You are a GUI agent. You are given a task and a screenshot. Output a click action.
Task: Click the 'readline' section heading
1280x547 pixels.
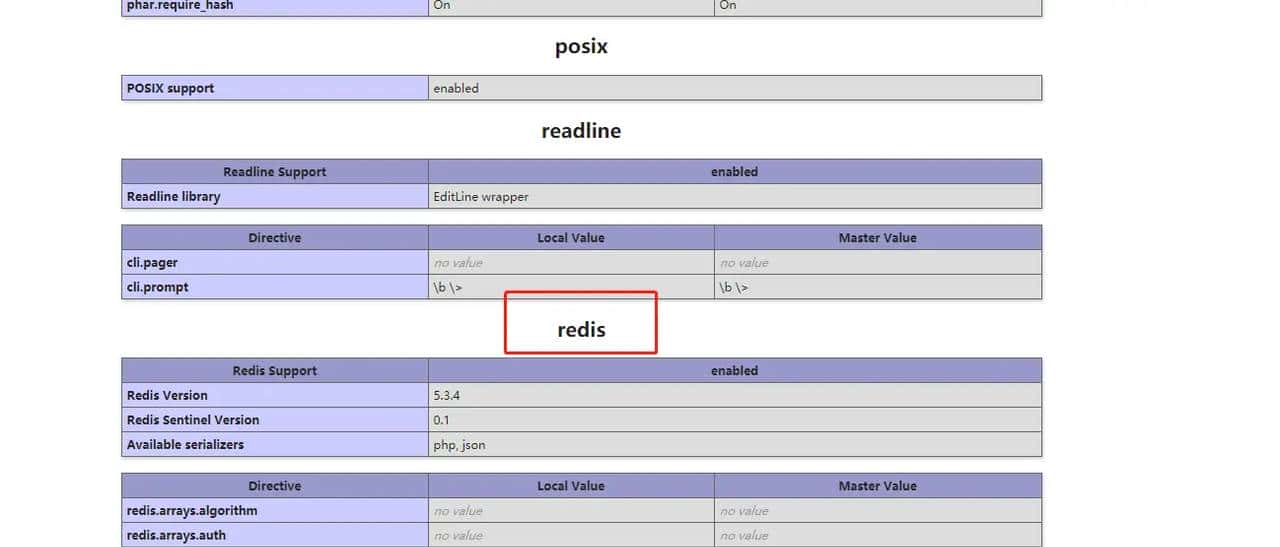coord(581,131)
